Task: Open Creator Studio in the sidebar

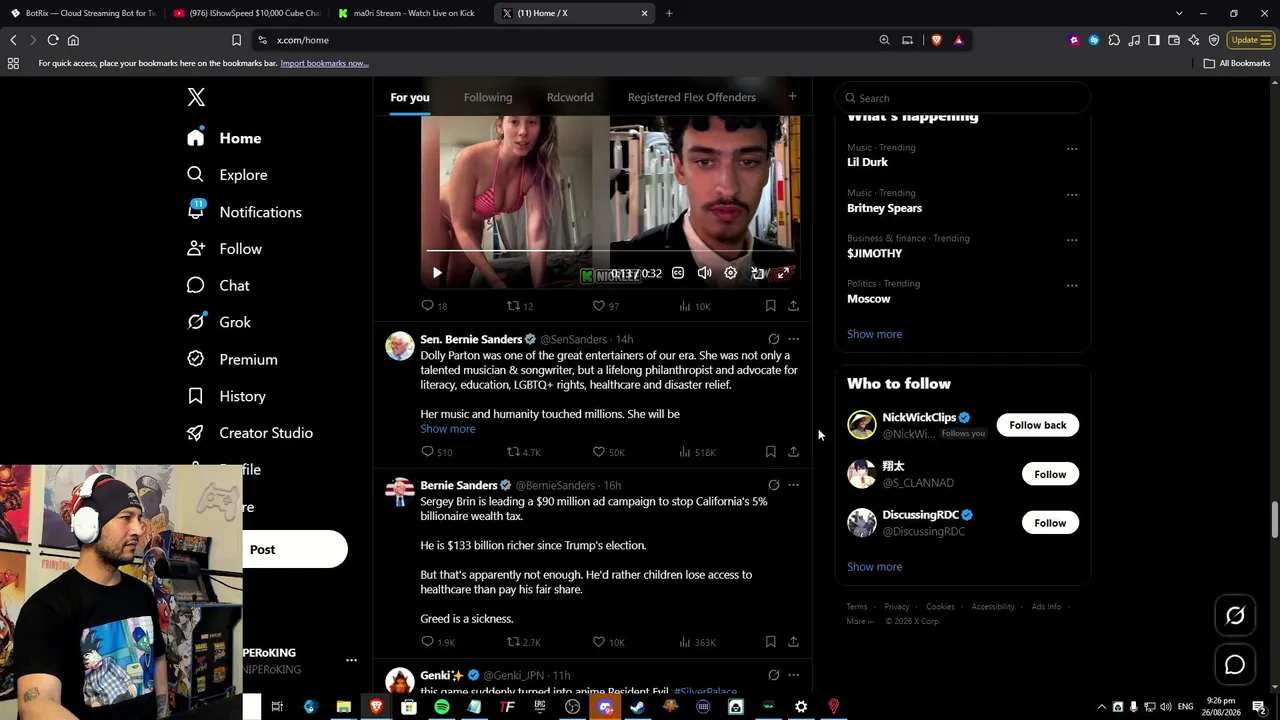Action: [x=250, y=433]
